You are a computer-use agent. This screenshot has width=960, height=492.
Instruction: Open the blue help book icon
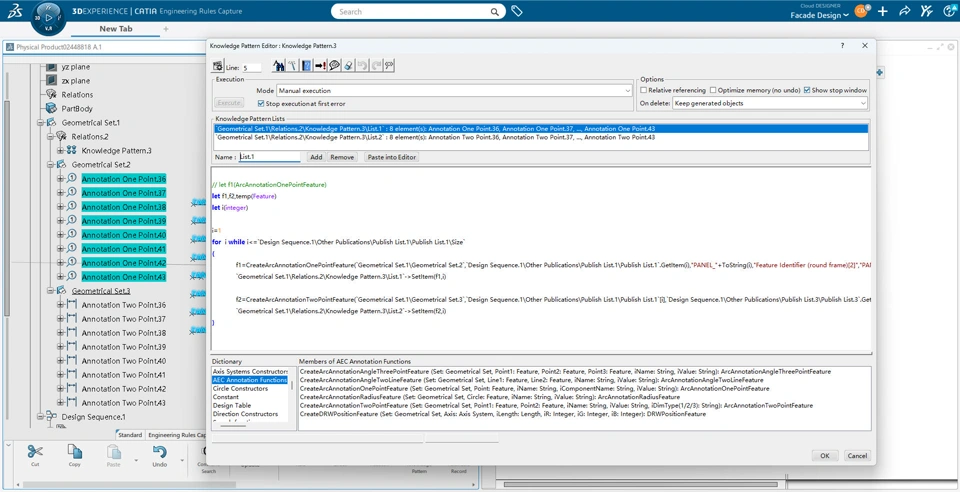click(x=307, y=66)
